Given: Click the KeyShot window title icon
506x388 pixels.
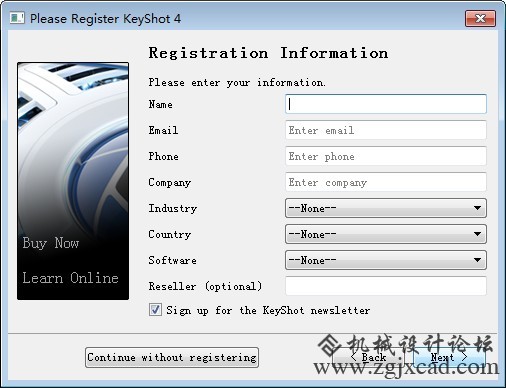Looking at the screenshot, I should click(17, 18).
